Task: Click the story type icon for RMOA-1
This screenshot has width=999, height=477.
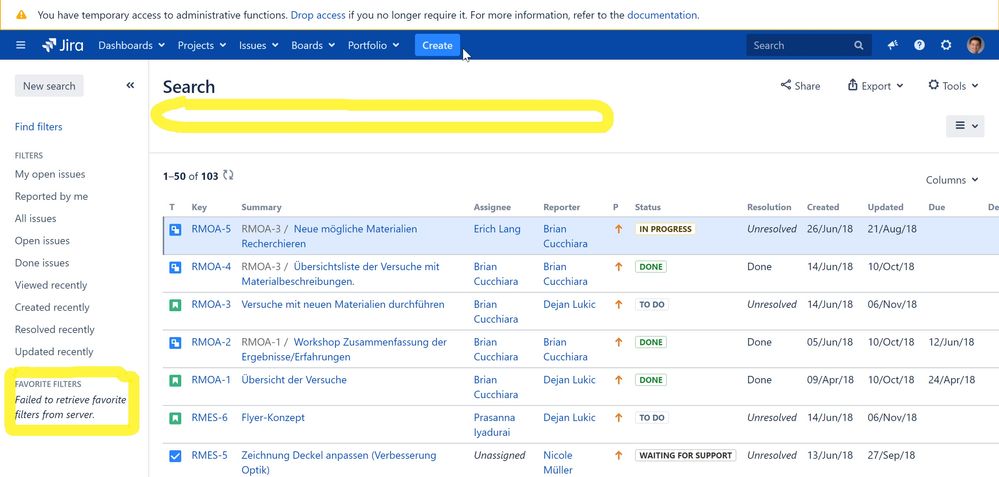Action: [175, 380]
